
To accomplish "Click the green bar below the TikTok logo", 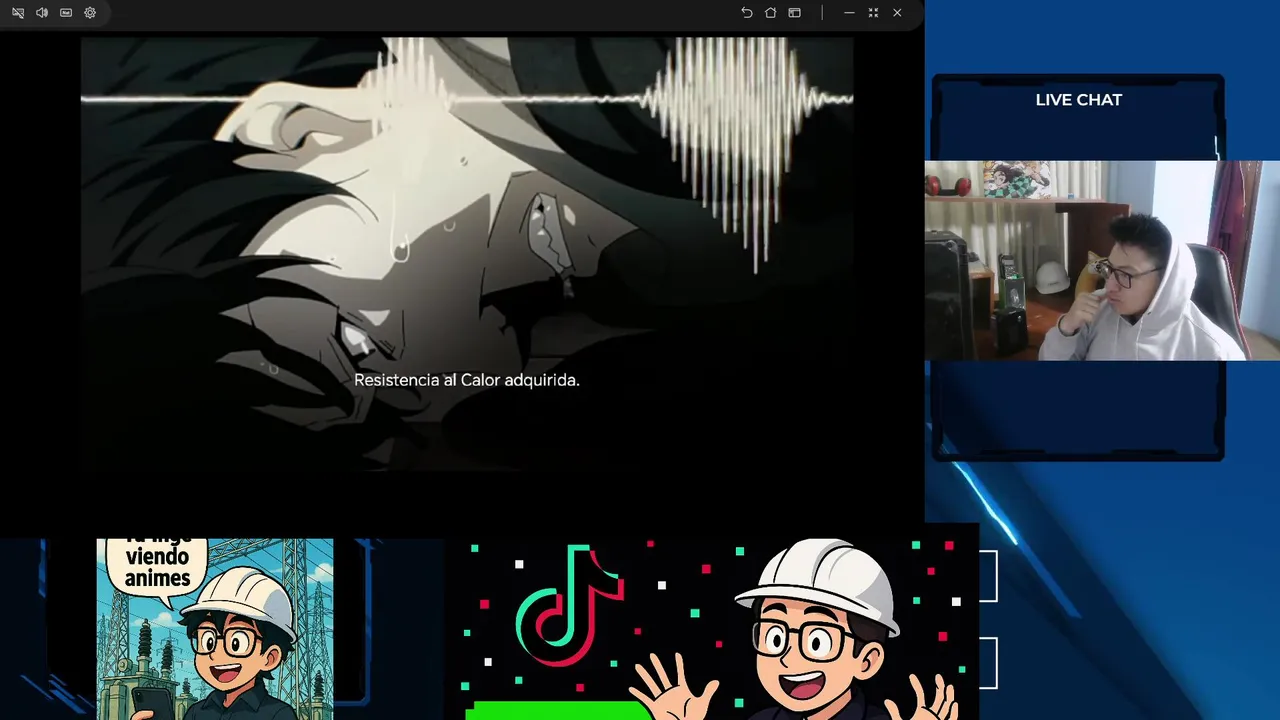I will click(x=557, y=711).
